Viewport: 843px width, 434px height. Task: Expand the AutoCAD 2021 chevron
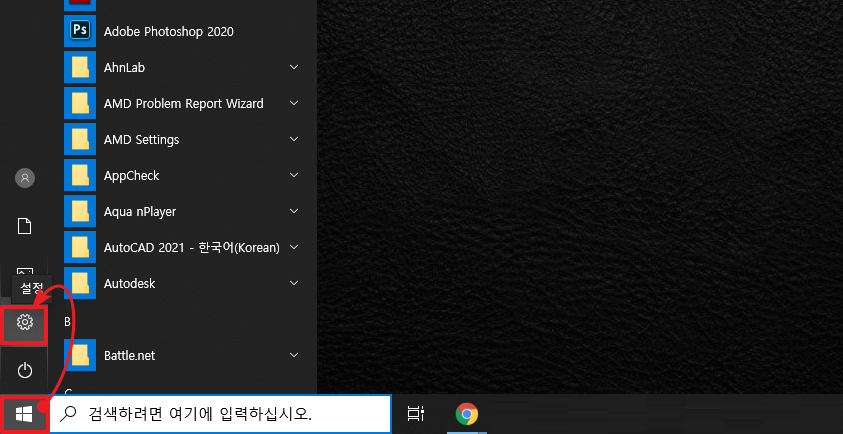[x=294, y=247]
